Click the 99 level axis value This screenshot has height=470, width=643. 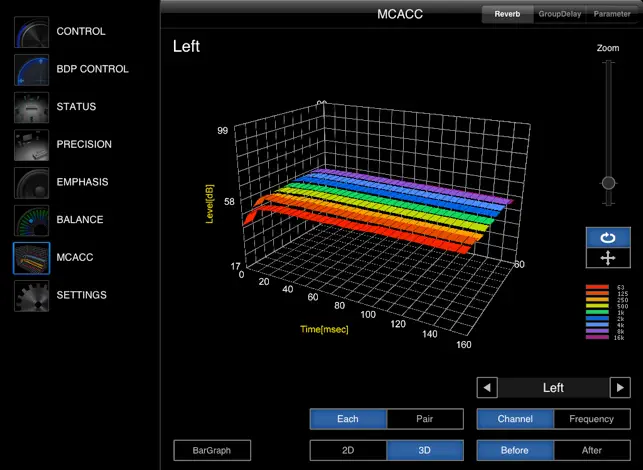pos(223,131)
